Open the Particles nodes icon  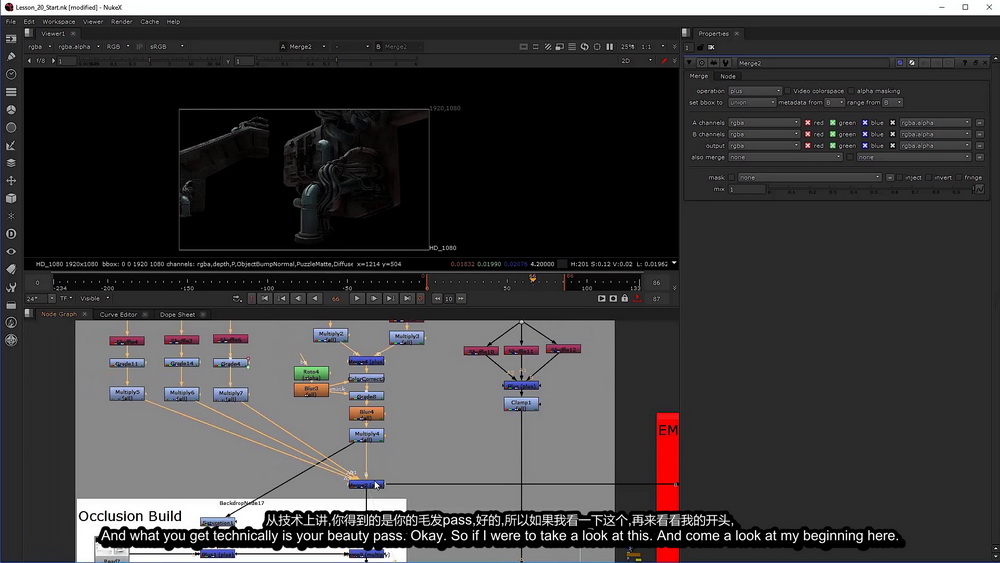11,216
